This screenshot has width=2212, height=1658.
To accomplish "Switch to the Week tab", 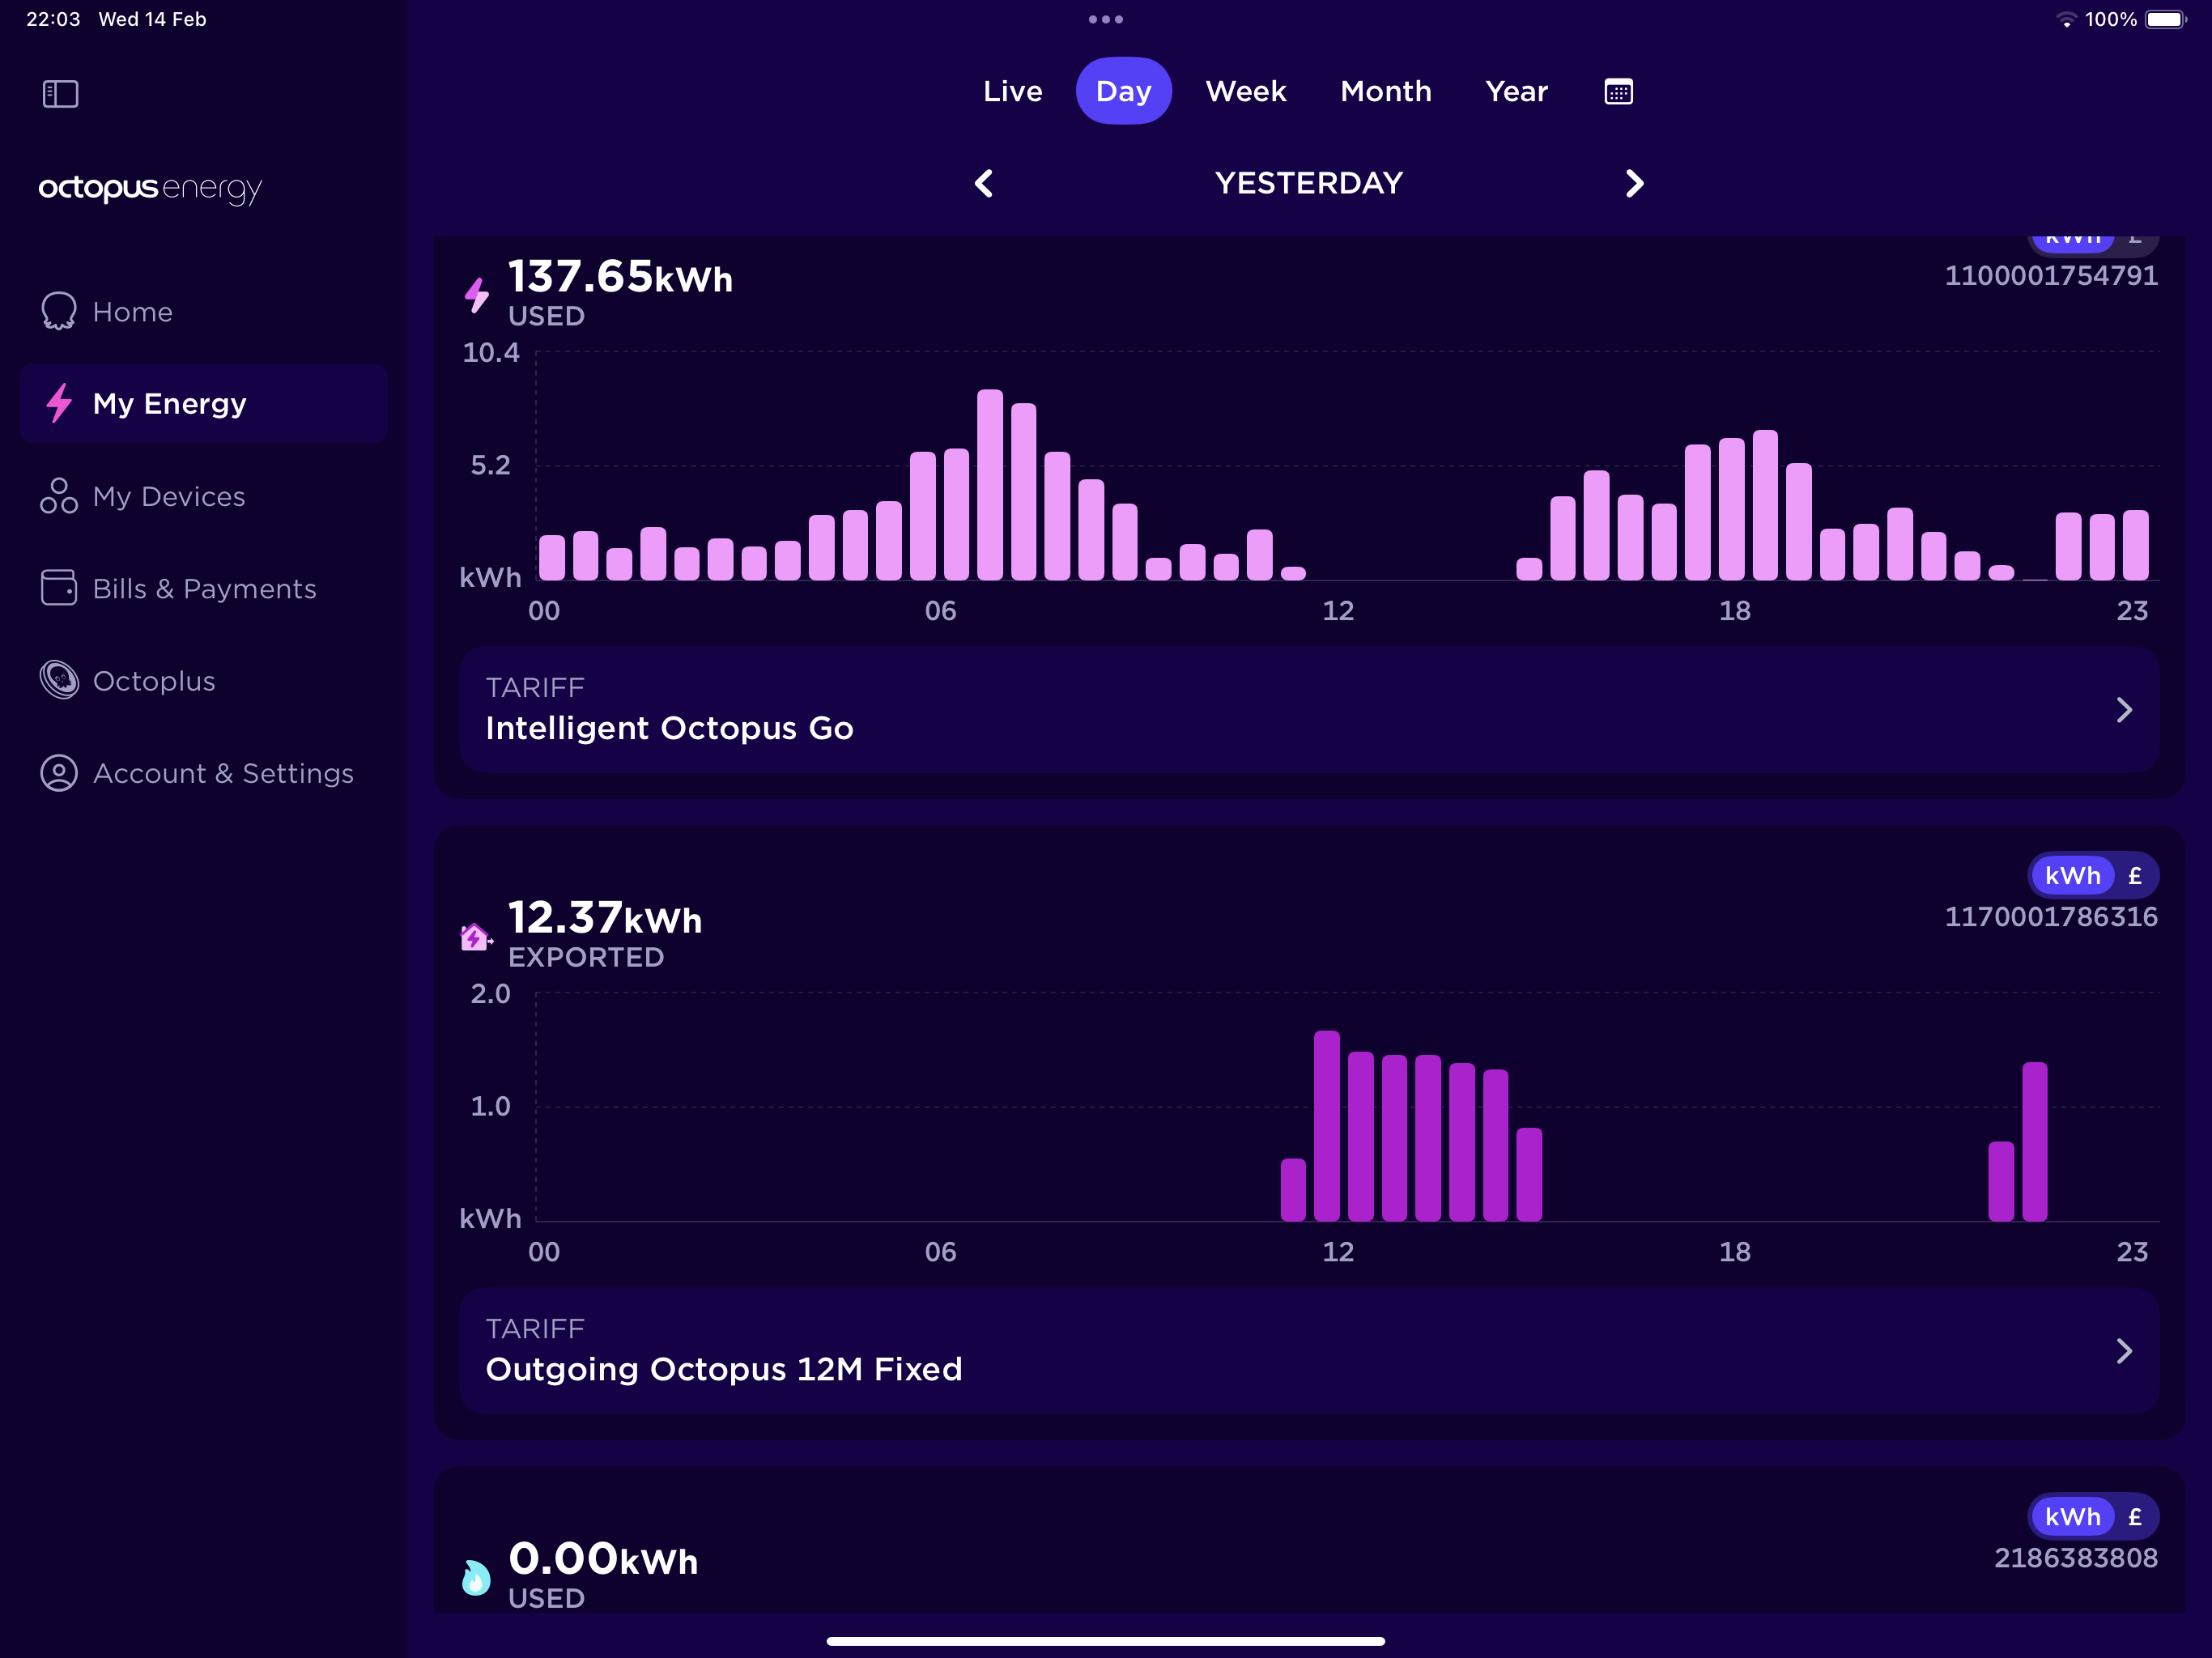I will 1246,91.
